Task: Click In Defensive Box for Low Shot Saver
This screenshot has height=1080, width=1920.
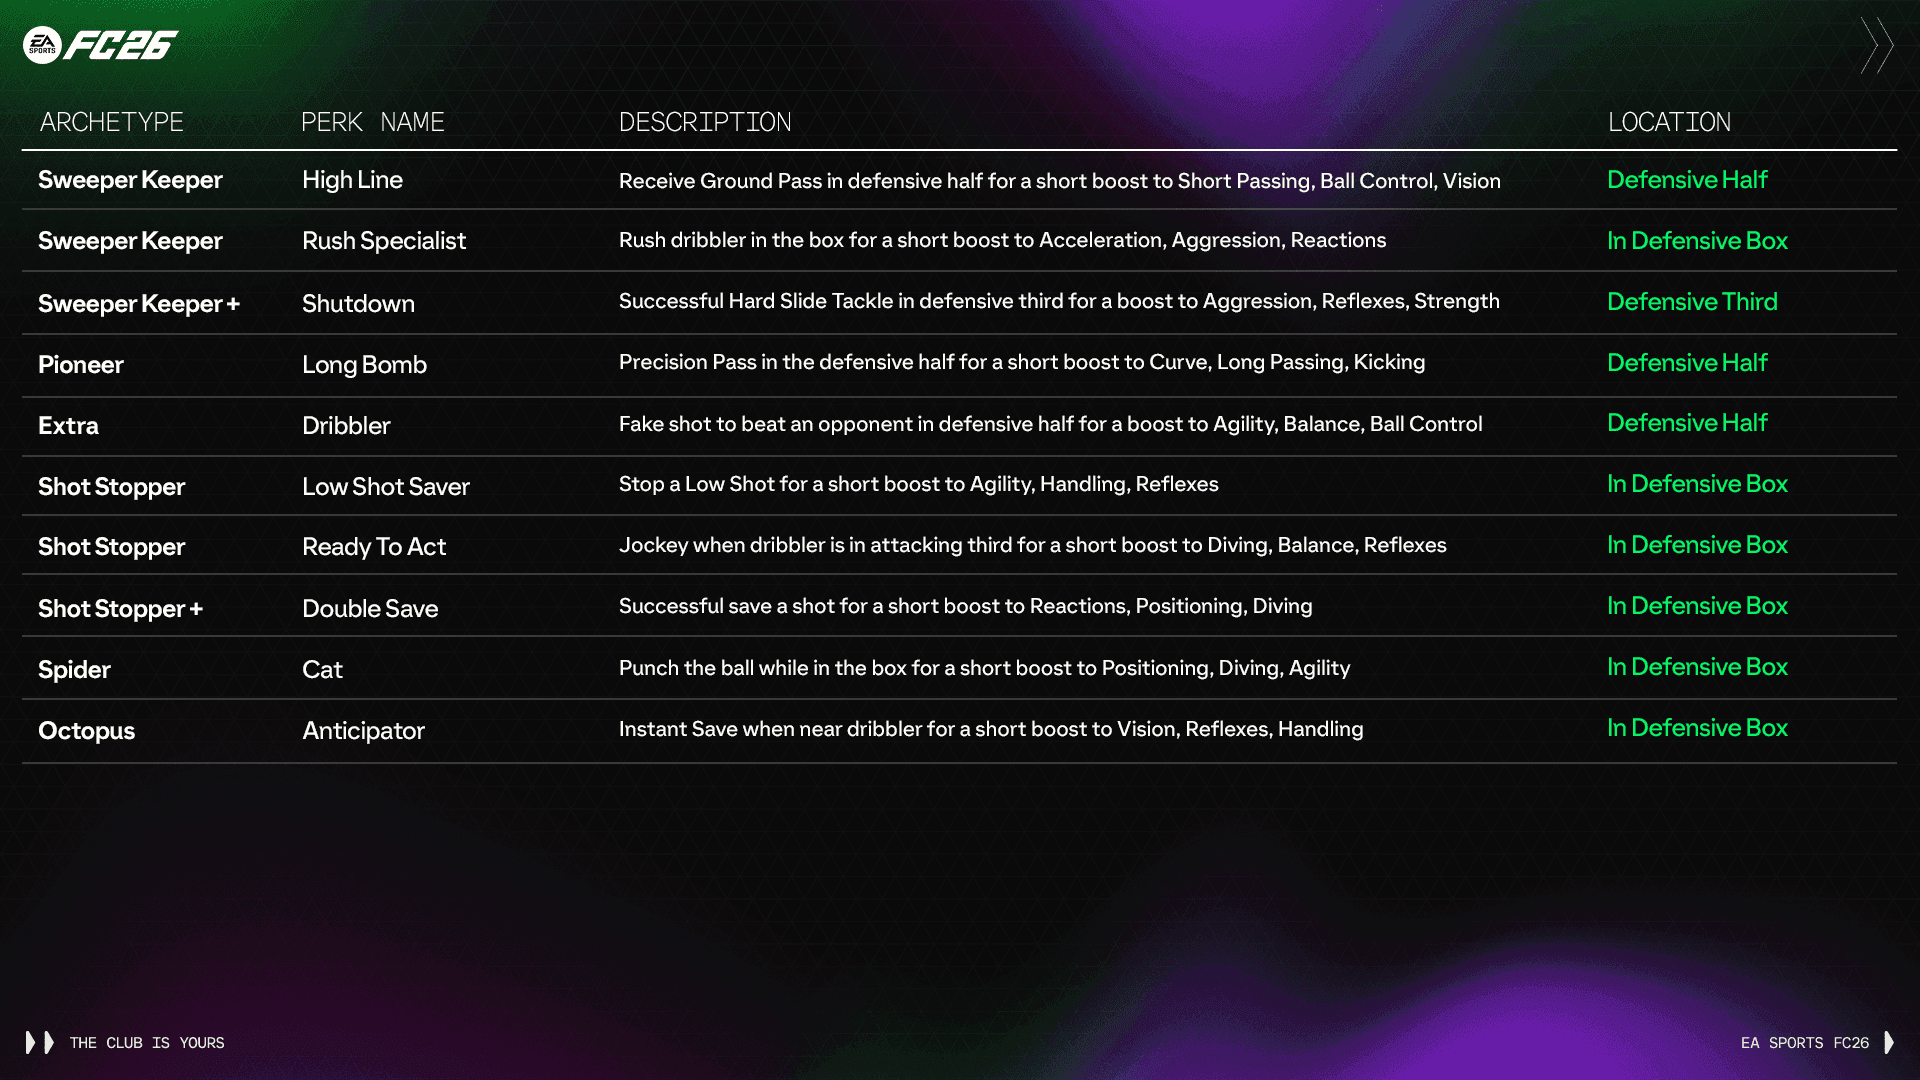Action: 1697,484
